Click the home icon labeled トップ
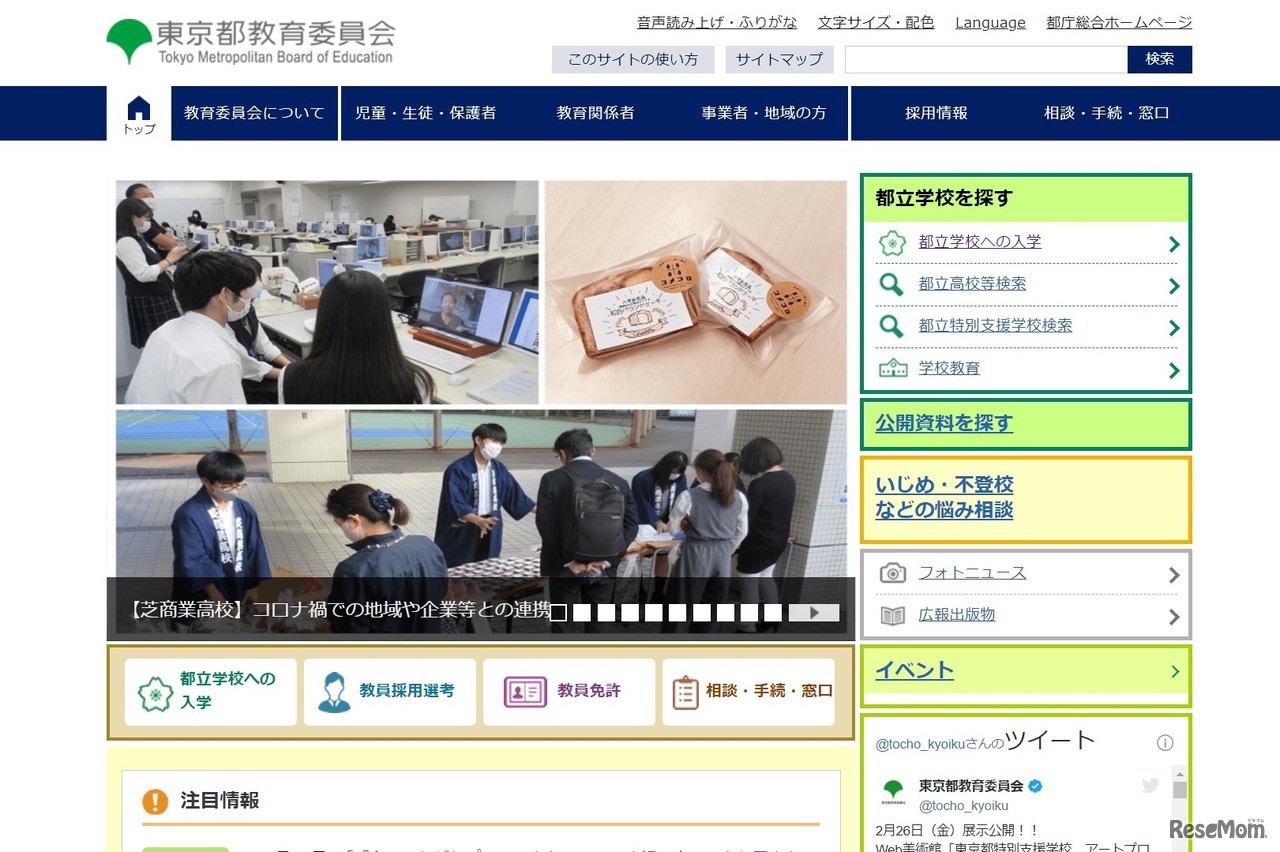 point(137,110)
